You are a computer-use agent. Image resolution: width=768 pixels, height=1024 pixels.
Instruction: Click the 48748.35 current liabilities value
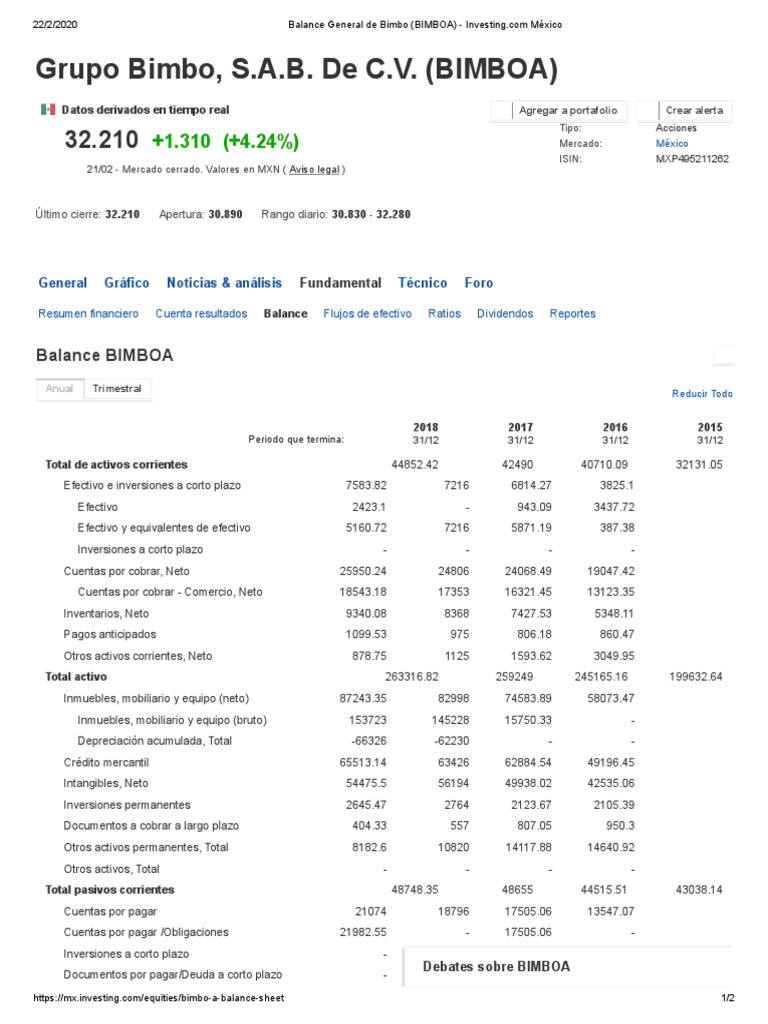(415, 889)
